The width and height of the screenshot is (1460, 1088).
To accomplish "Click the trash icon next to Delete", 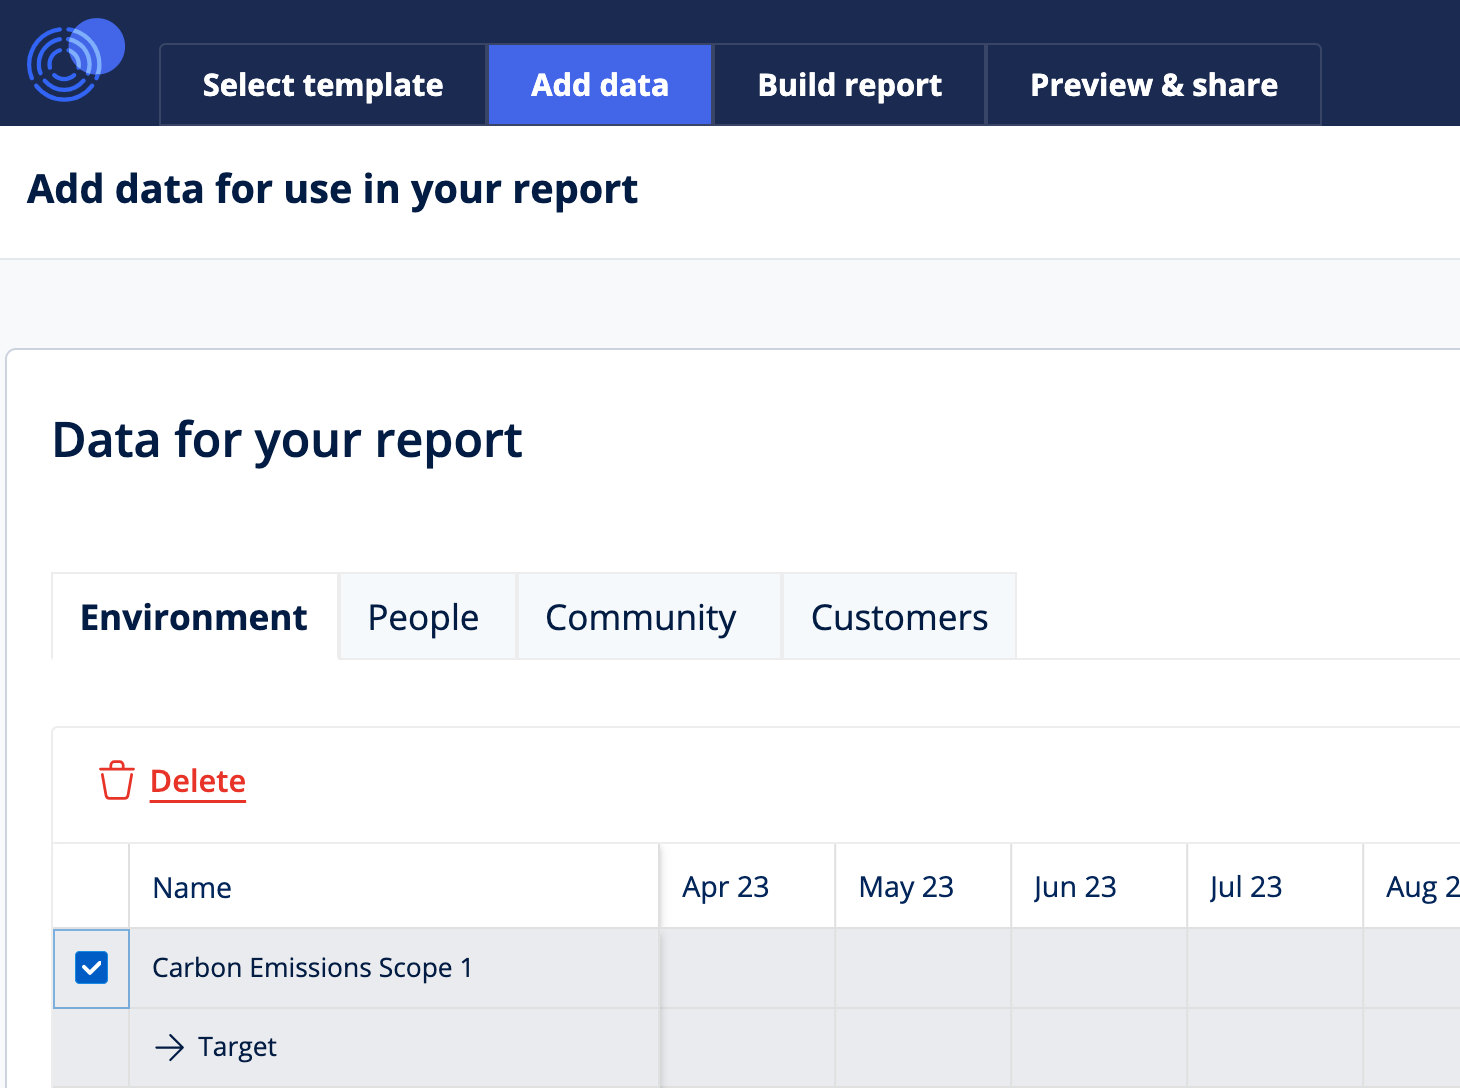I will tap(116, 780).
